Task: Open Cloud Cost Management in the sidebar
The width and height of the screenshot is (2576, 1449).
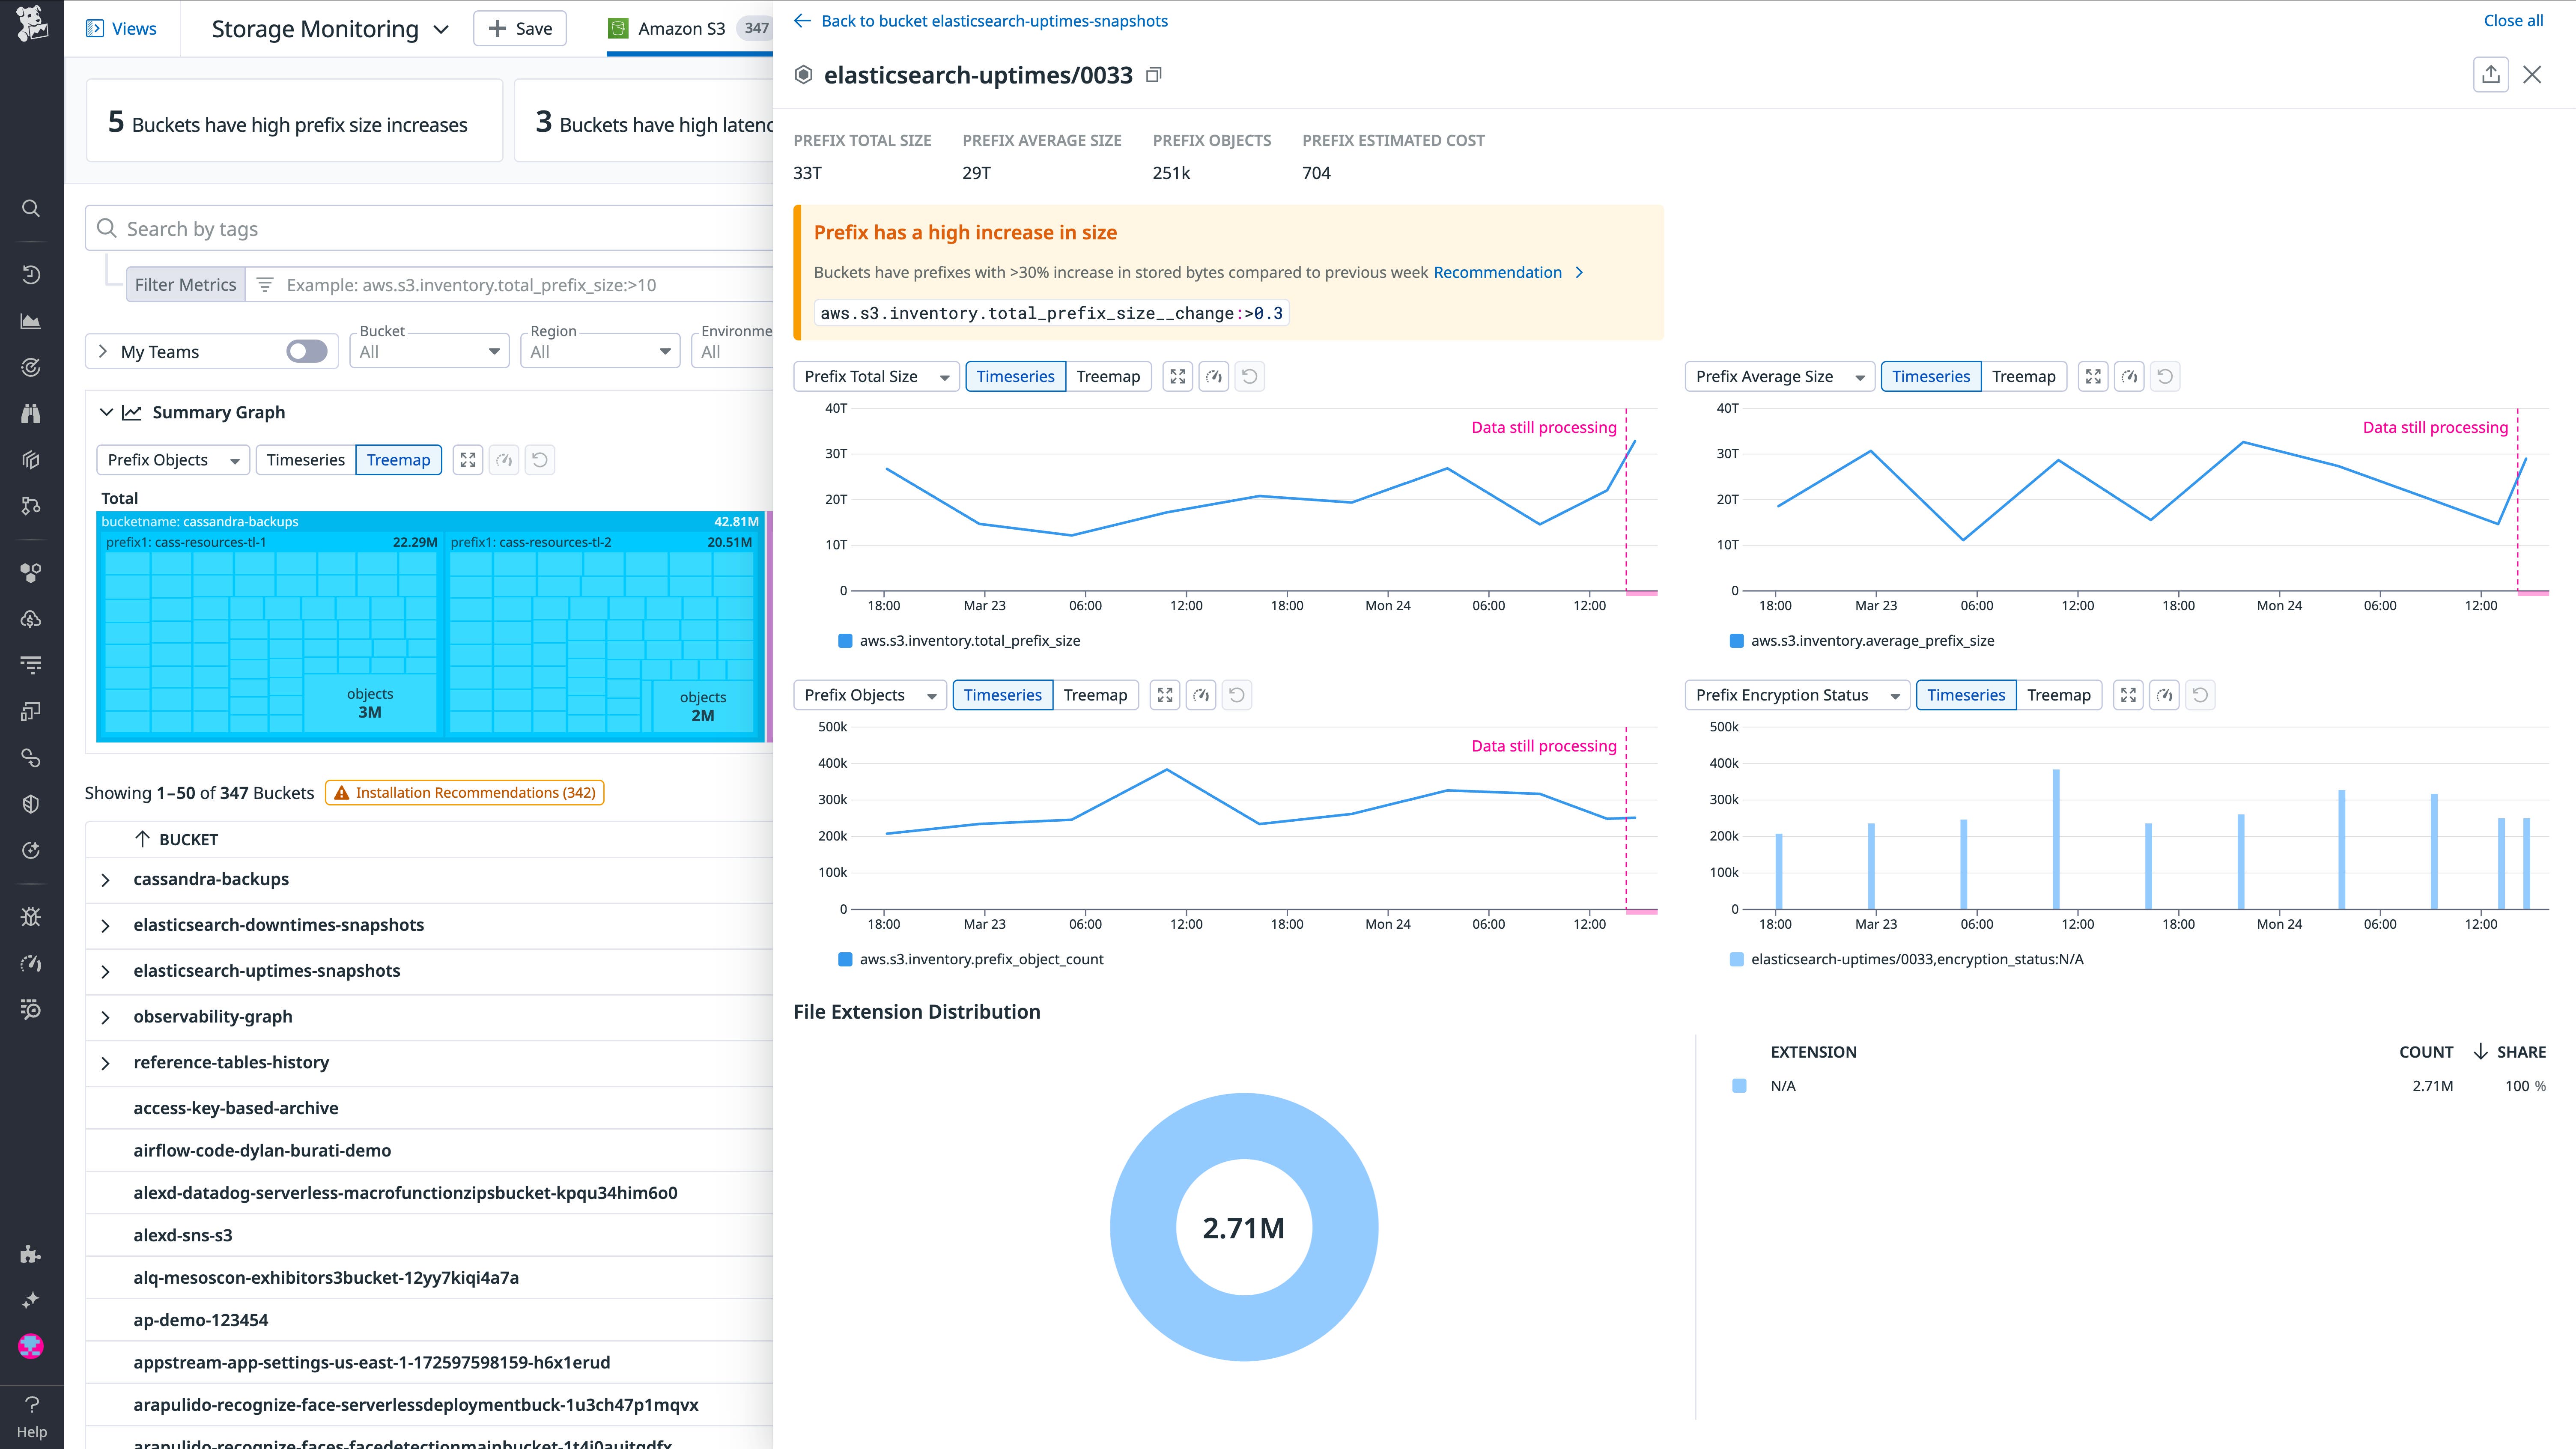Action: point(30,619)
